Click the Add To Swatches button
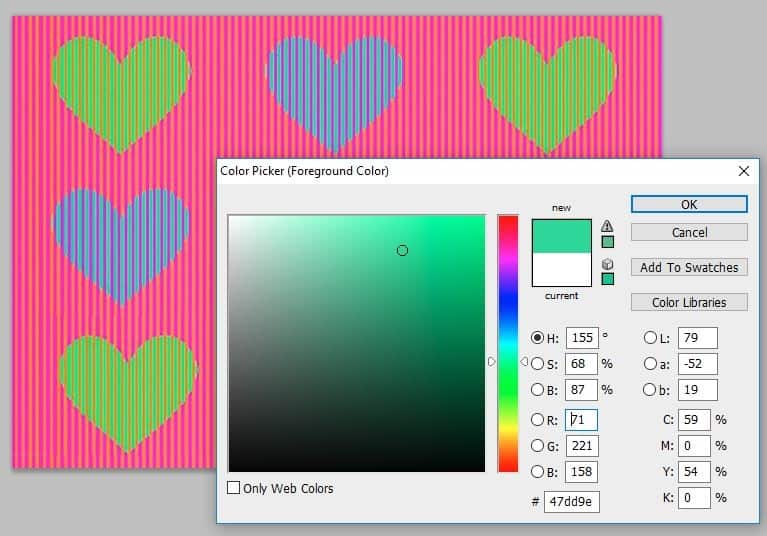This screenshot has height=536, width=767. tap(689, 267)
